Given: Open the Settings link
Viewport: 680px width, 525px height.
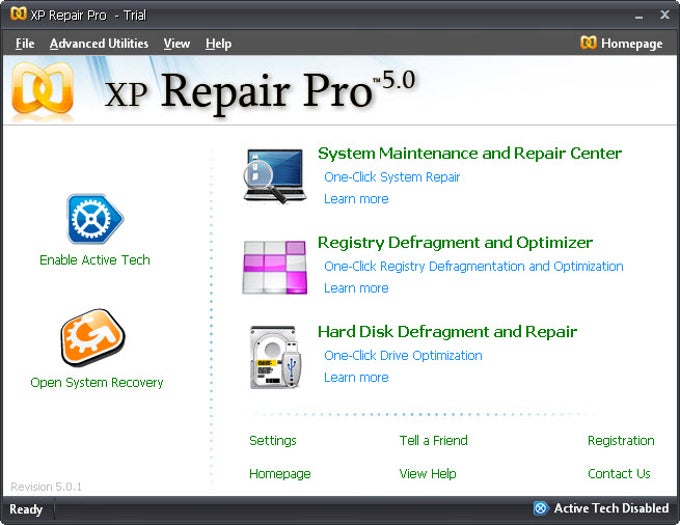Looking at the screenshot, I should [273, 441].
